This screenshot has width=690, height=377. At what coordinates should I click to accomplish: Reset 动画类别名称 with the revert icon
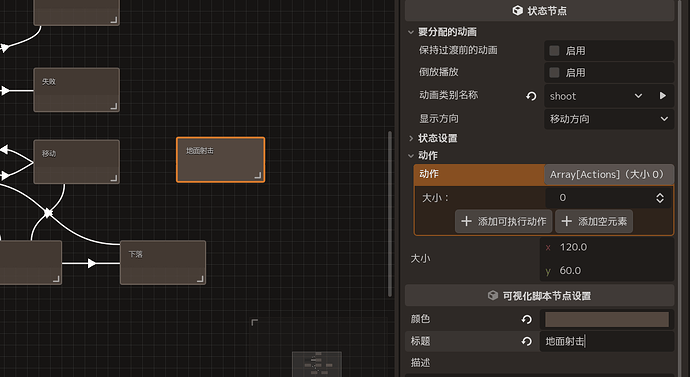(531, 96)
